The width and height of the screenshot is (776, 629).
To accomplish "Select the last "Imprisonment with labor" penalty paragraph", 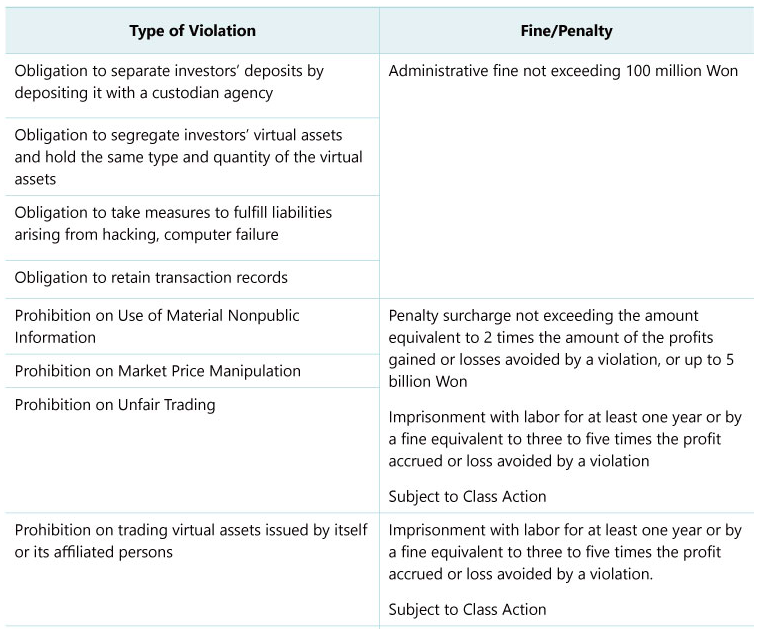I will point(565,552).
